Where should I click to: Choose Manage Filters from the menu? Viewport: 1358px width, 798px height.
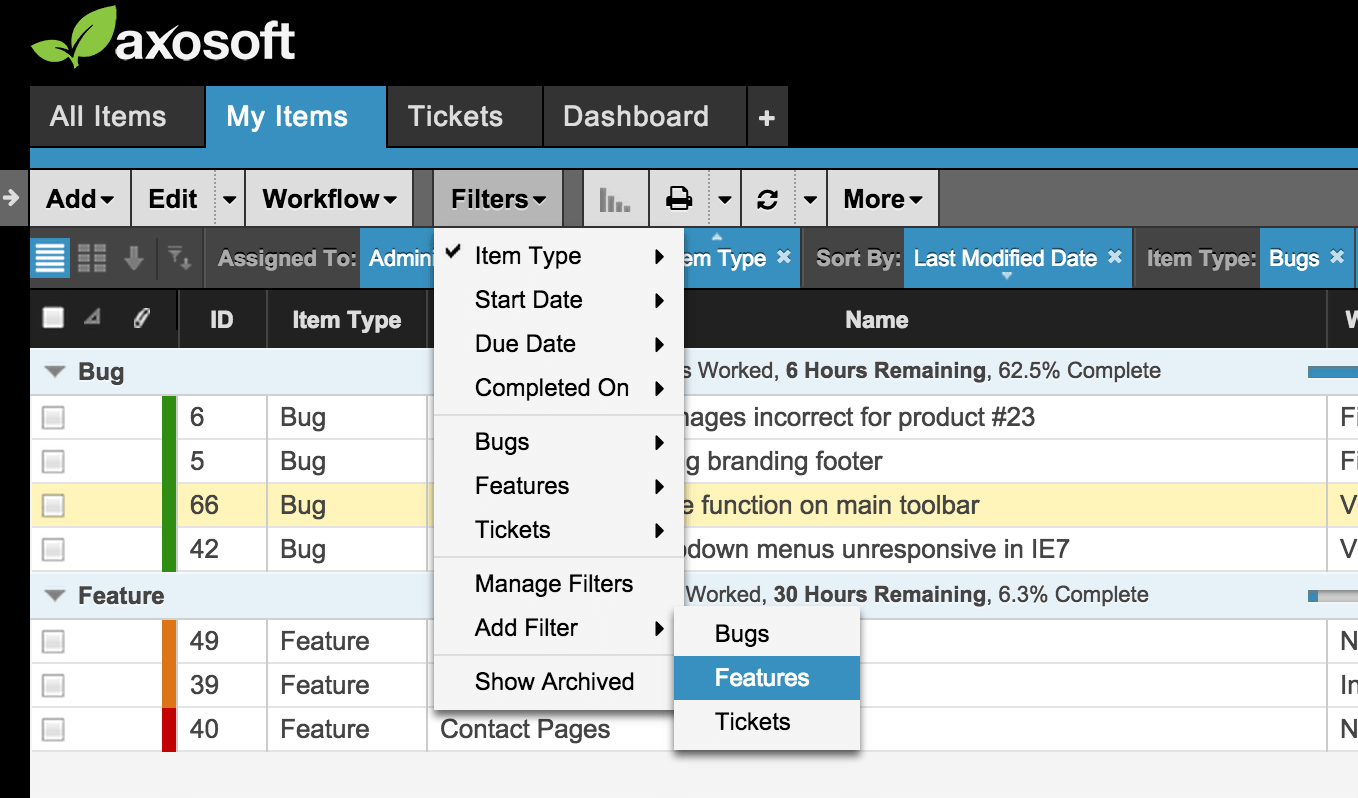559,584
